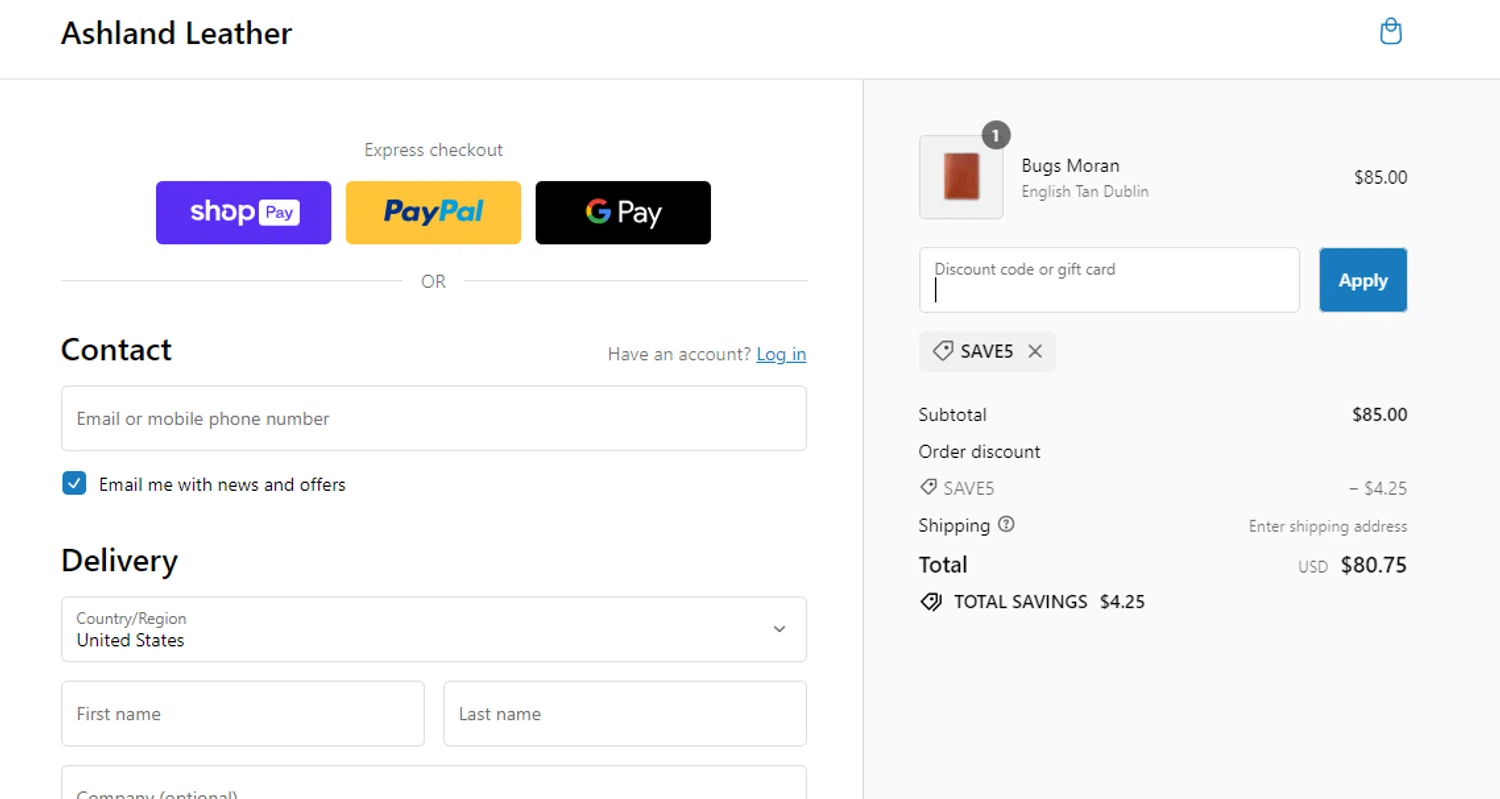Click the shipping info question mark icon
Viewport: 1500px width, 799px height.
point(1006,524)
